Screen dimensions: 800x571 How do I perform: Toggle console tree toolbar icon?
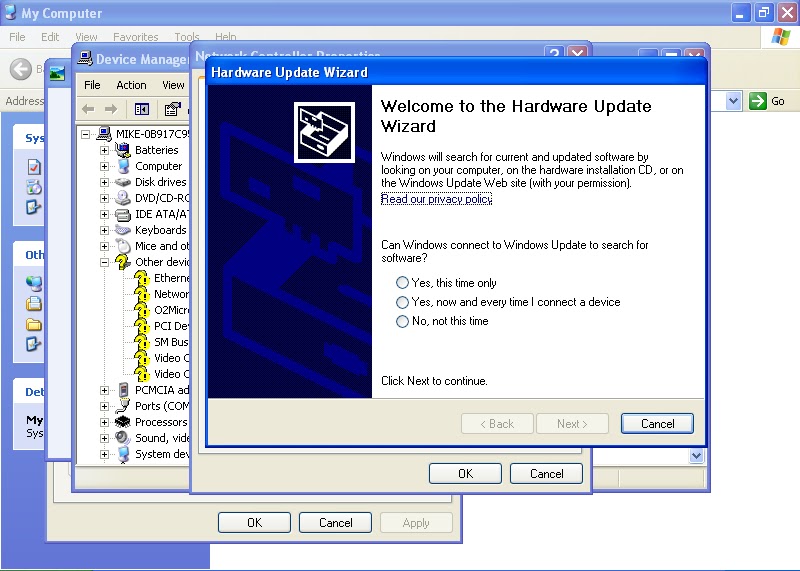pyautogui.click(x=142, y=109)
